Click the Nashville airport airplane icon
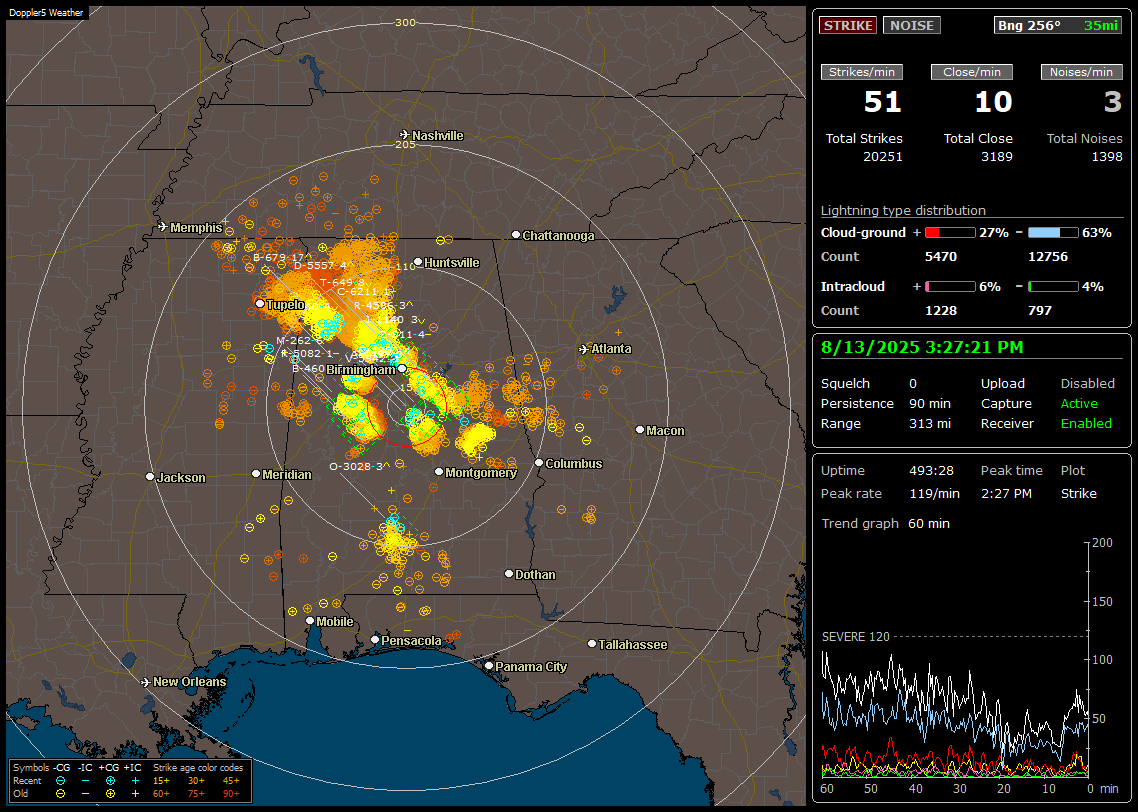1138x812 pixels. click(x=404, y=135)
